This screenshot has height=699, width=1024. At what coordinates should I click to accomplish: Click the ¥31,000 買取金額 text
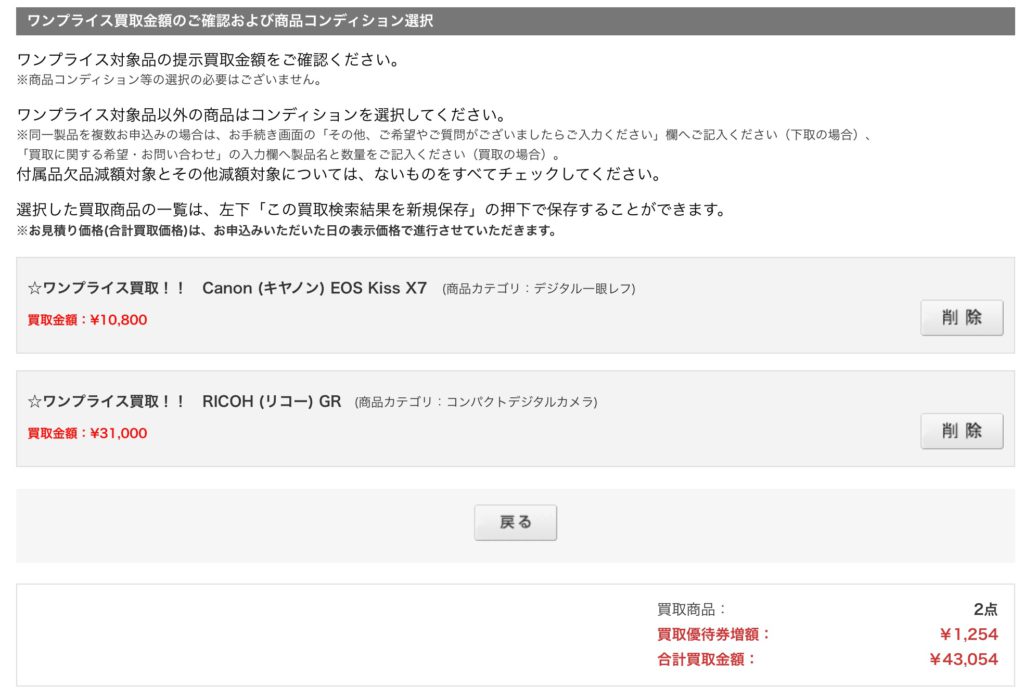(87, 433)
